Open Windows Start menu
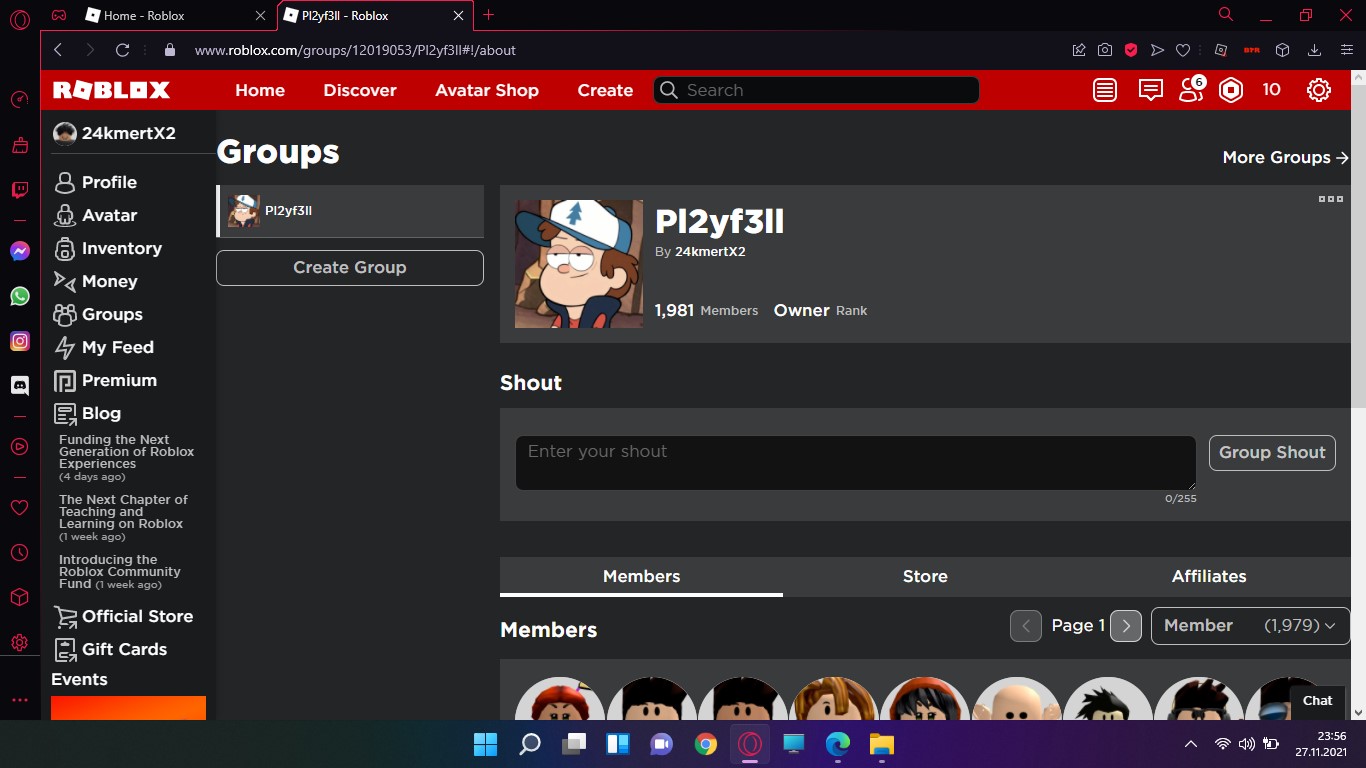Screen dimensions: 1366x768 tap(485, 744)
